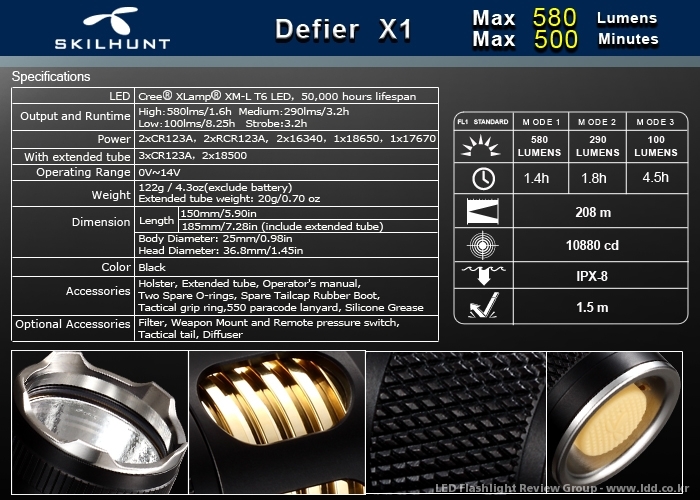700x500 pixels.
Task: Click the 2xCR123A battery options text
Action: click(x=287, y=138)
